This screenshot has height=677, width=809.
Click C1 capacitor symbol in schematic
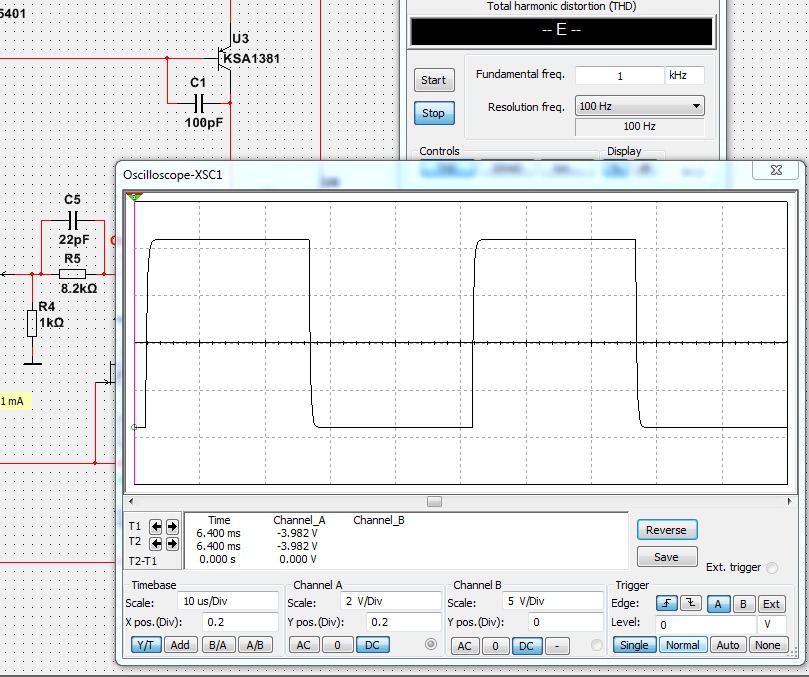[199, 103]
